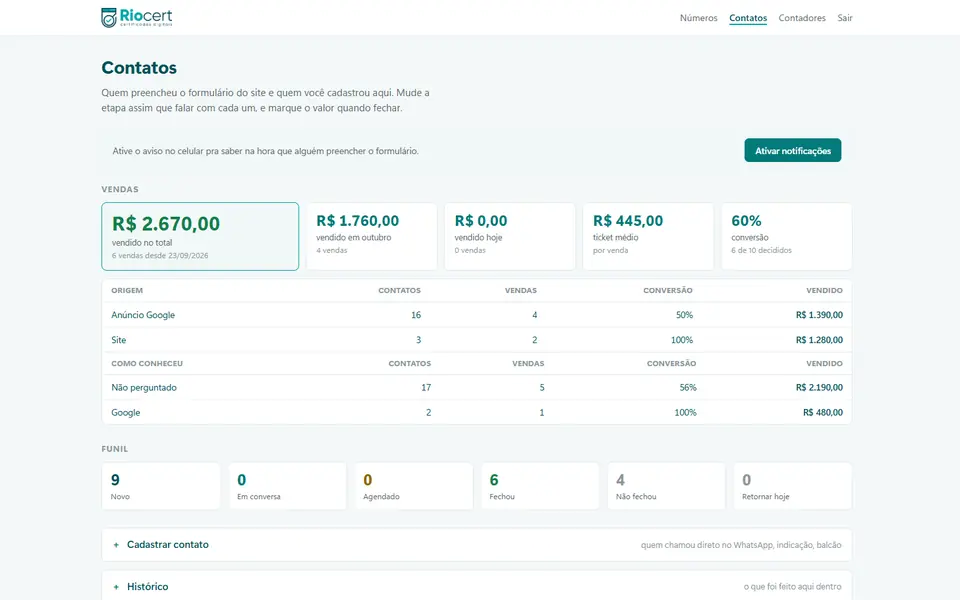Filter funnel by Retornar hoje
This screenshot has height=600, width=960.
793,486
